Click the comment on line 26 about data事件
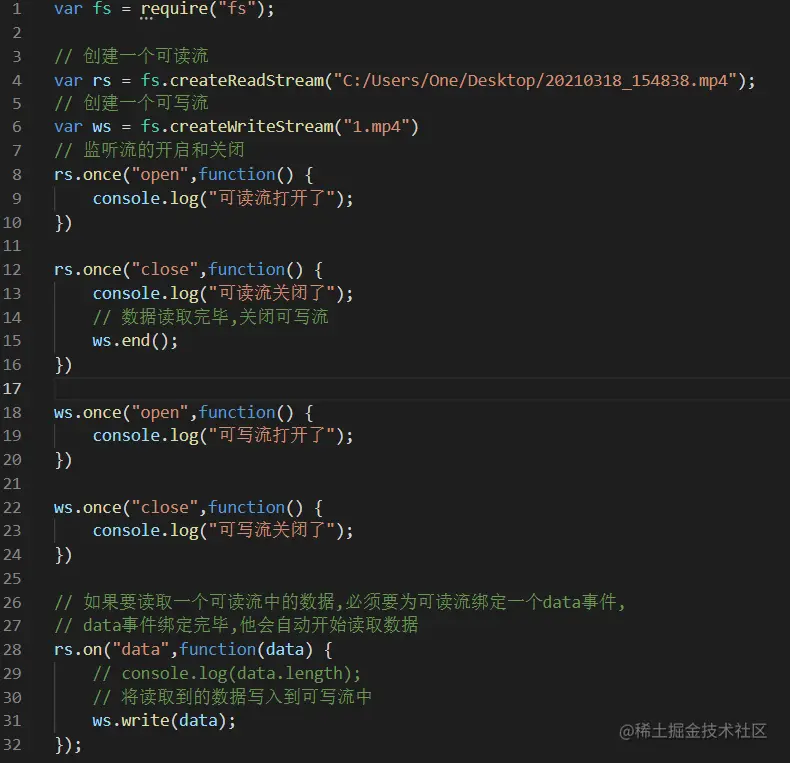 (x=340, y=602)
